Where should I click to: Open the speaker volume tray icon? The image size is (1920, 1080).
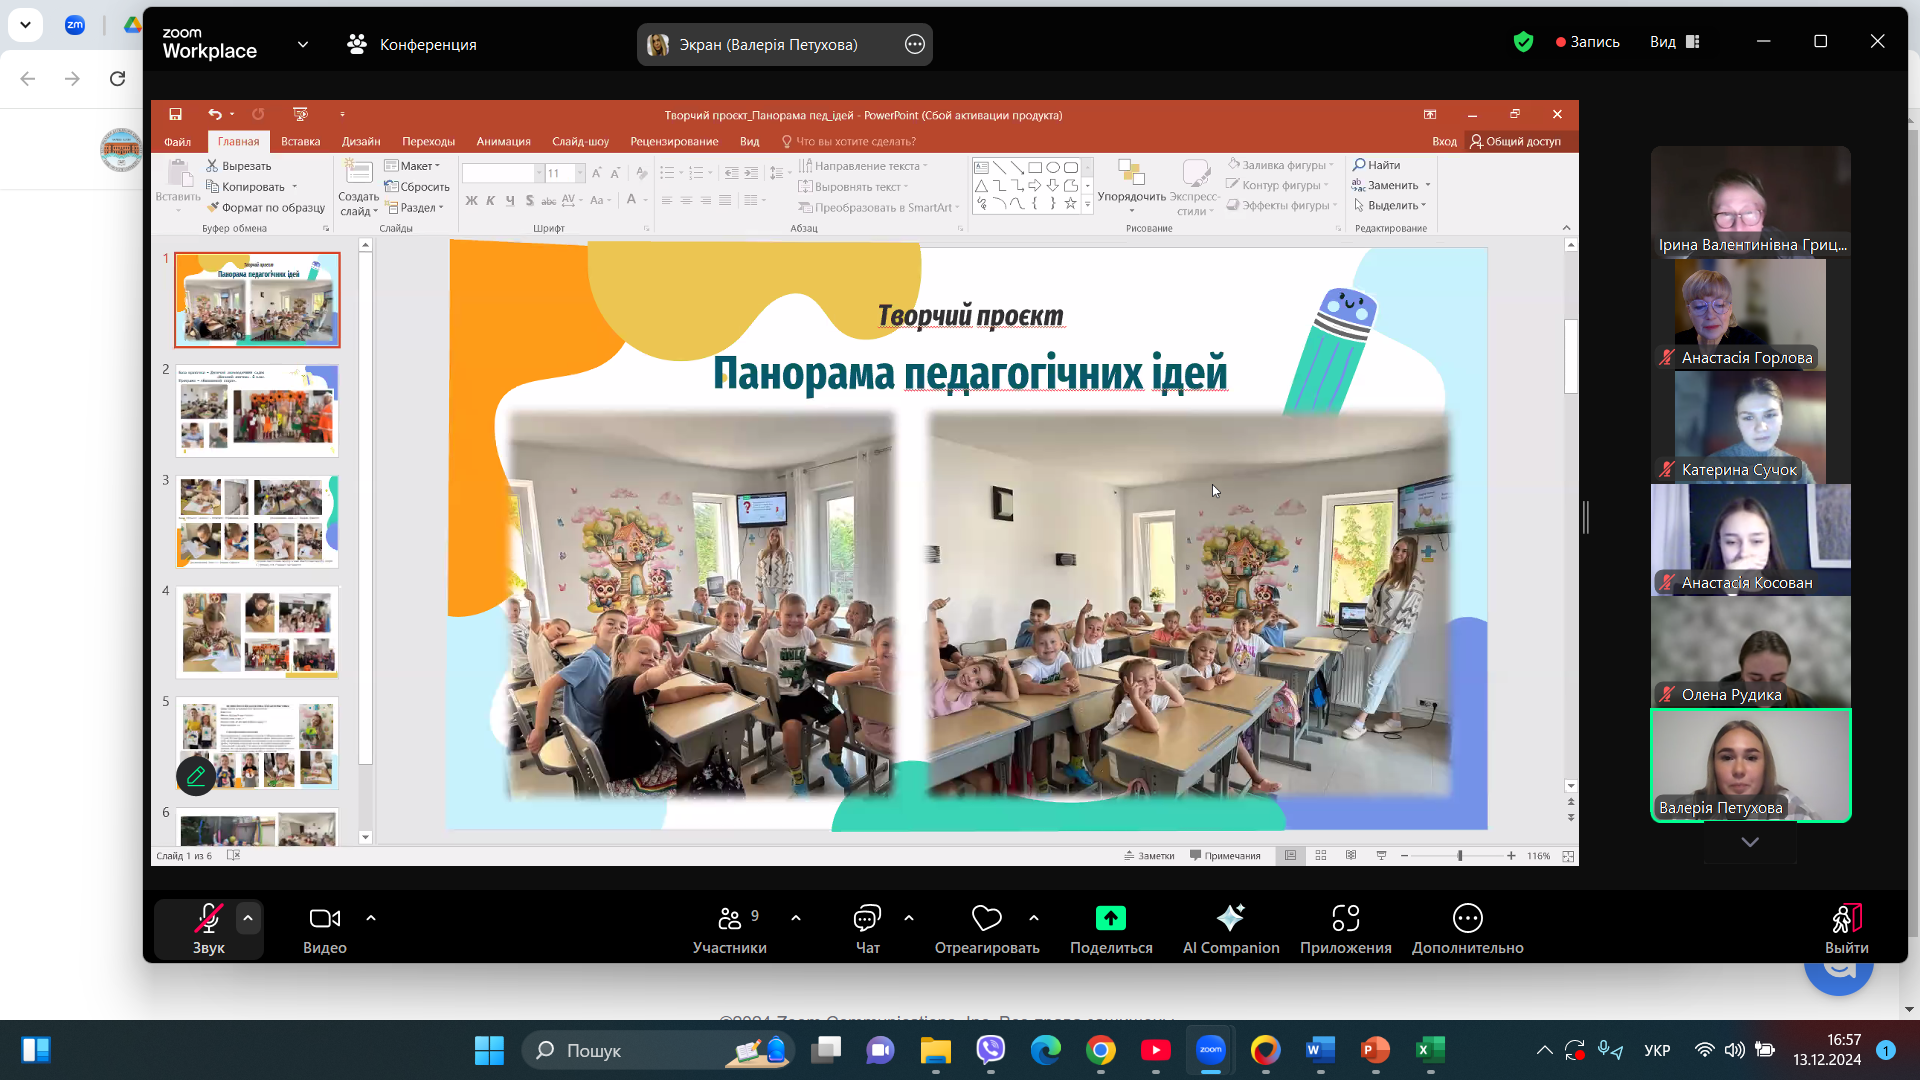pyautogui.click(x=1734, y=1050)
